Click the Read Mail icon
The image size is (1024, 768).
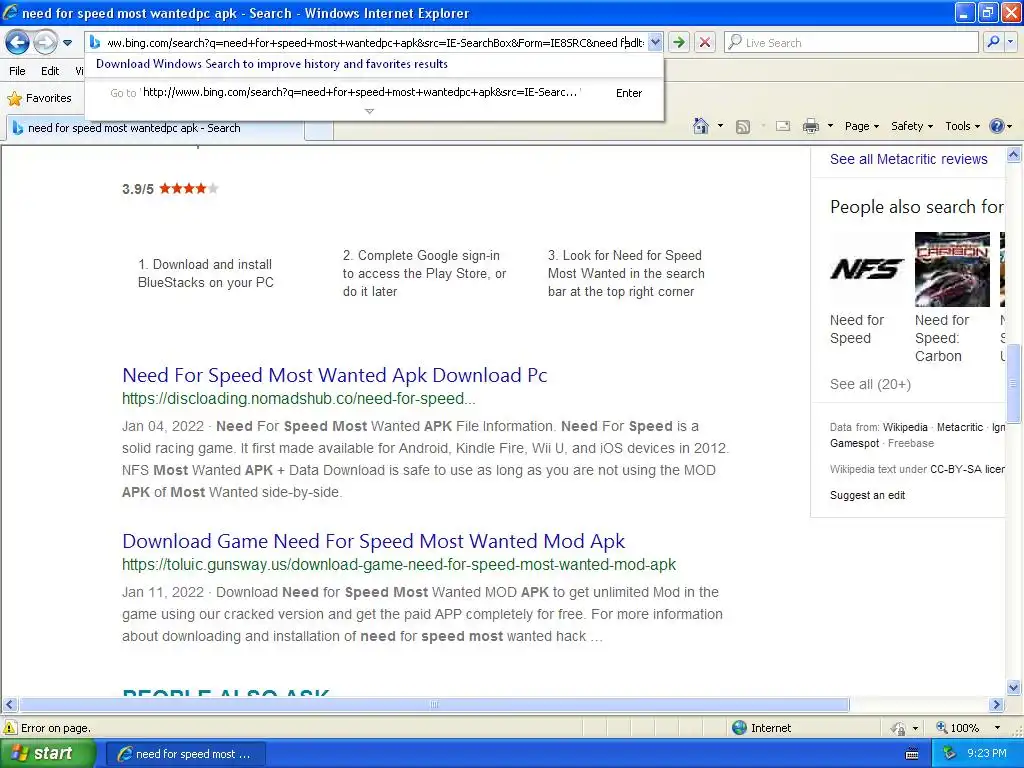(x=783, y=126)
